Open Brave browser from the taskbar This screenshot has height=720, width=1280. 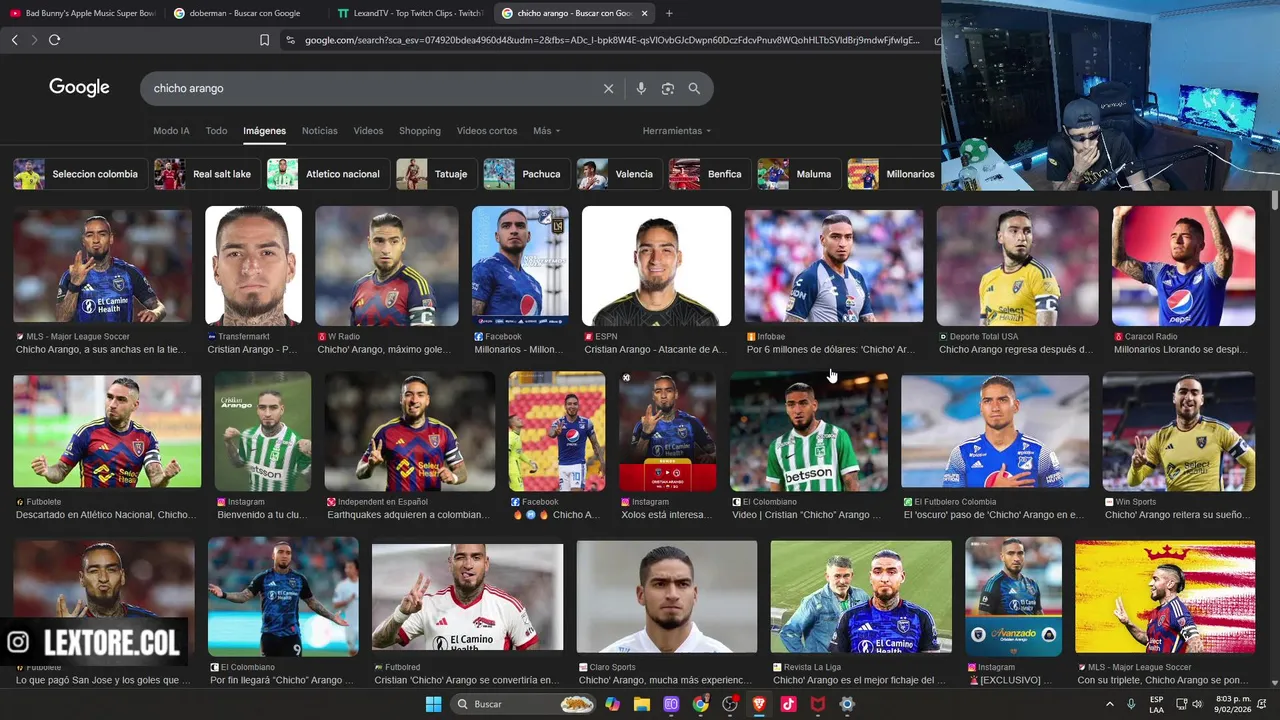(759, 704)
